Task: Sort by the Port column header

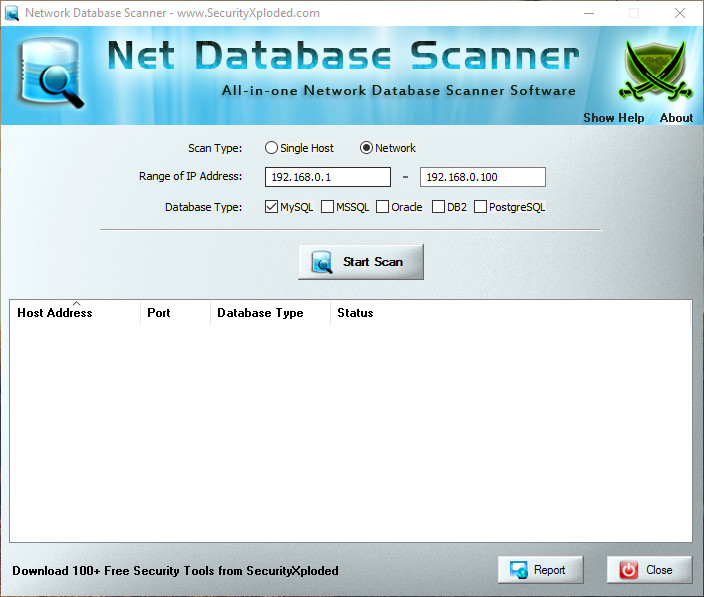Action: coord(176,313)
